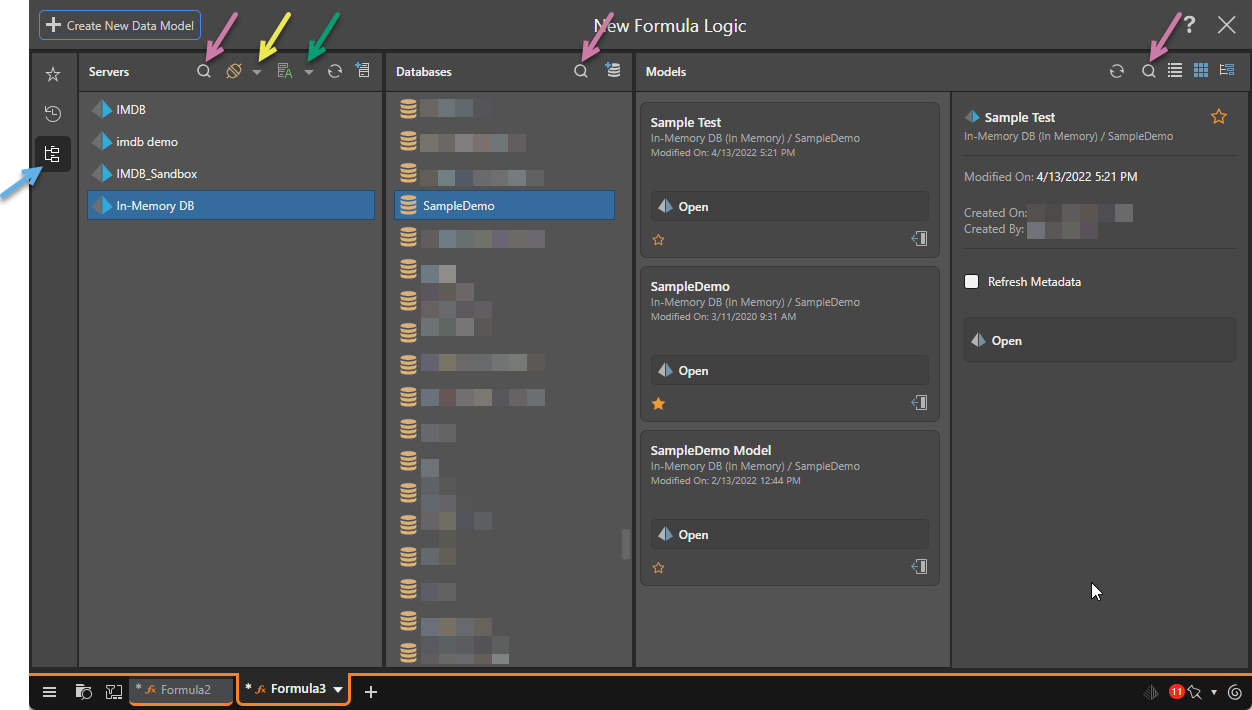The height and width of the screenshot is (710, 1252).
Task: Select the IMDB_Sandbox server
Action: (x=156, y=174)
